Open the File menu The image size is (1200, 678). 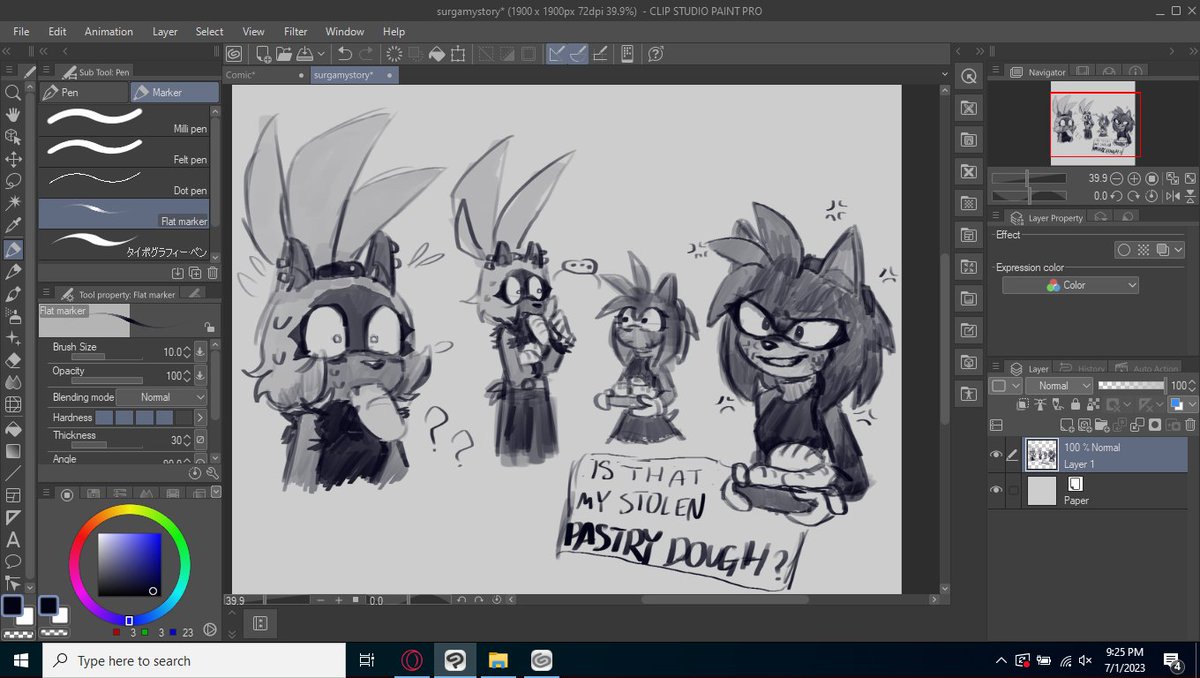coord(21,31)
